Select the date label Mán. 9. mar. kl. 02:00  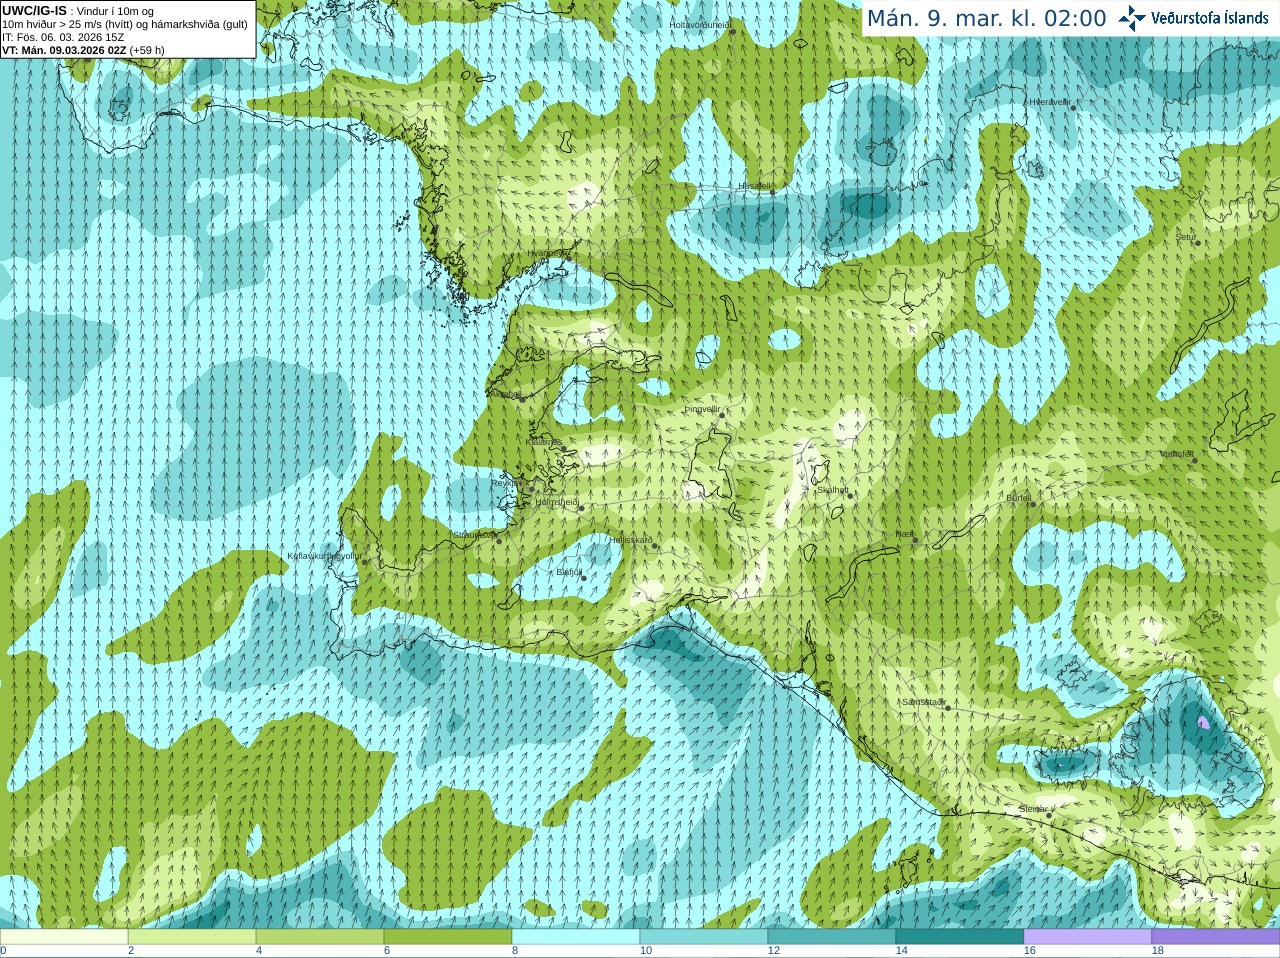[x=986, y=19]
